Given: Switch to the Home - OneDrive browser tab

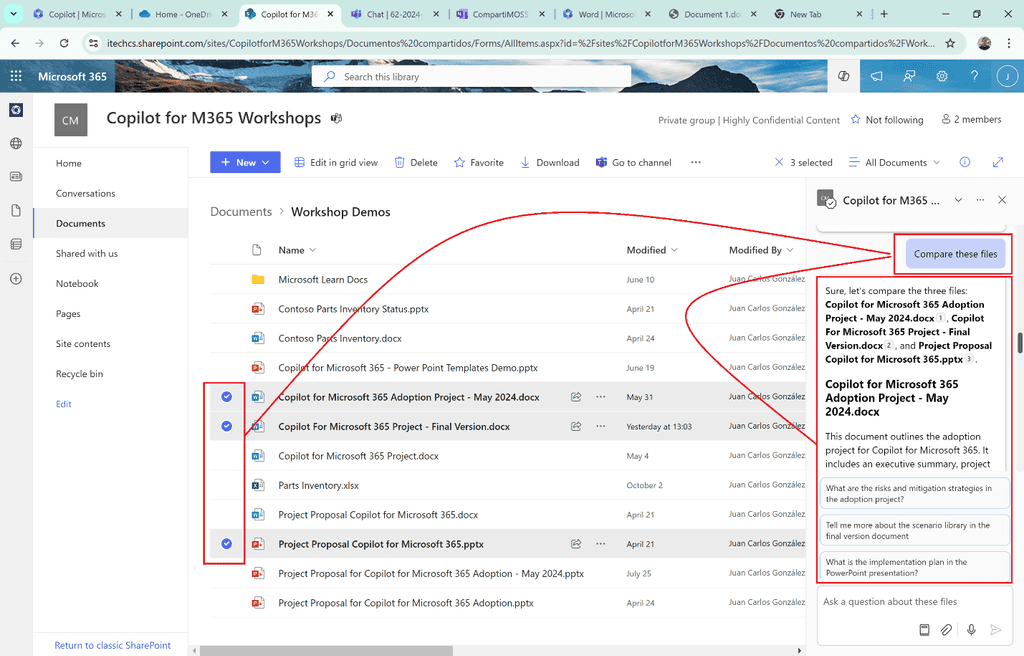Looking at the screenshot, I should pos(185,14).
